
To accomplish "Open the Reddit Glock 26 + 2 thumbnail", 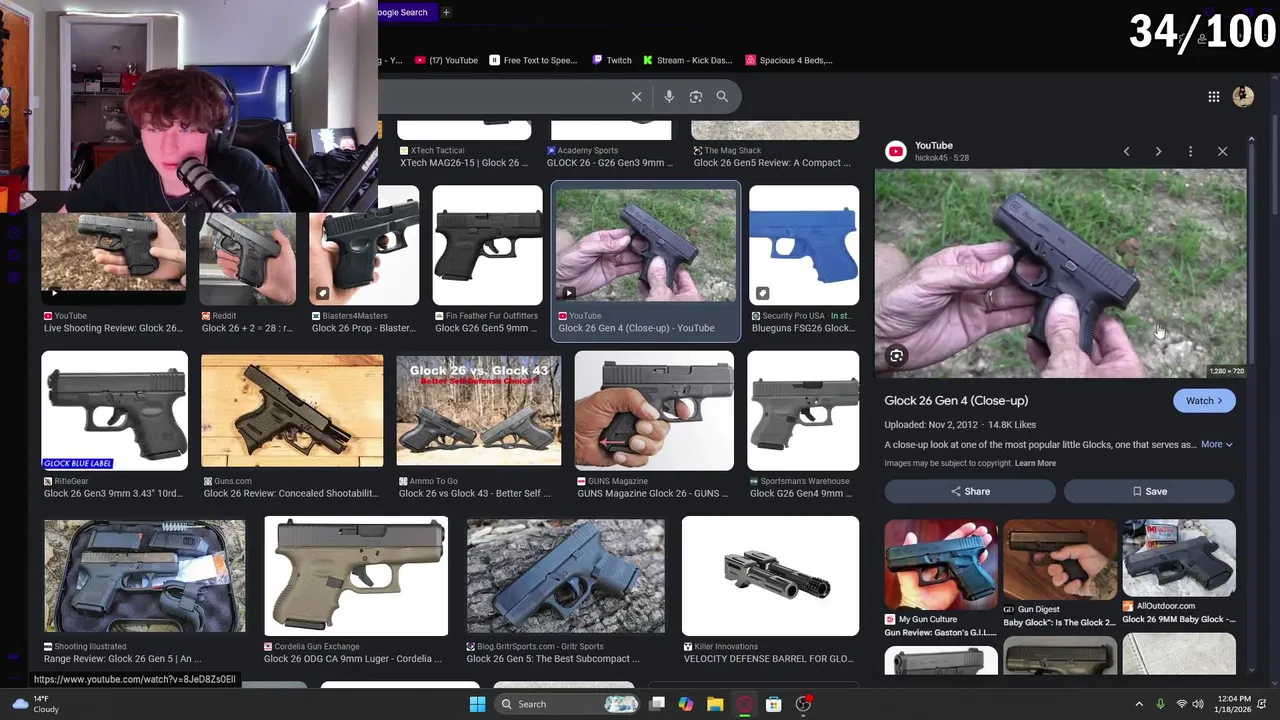I will point(247,258).
